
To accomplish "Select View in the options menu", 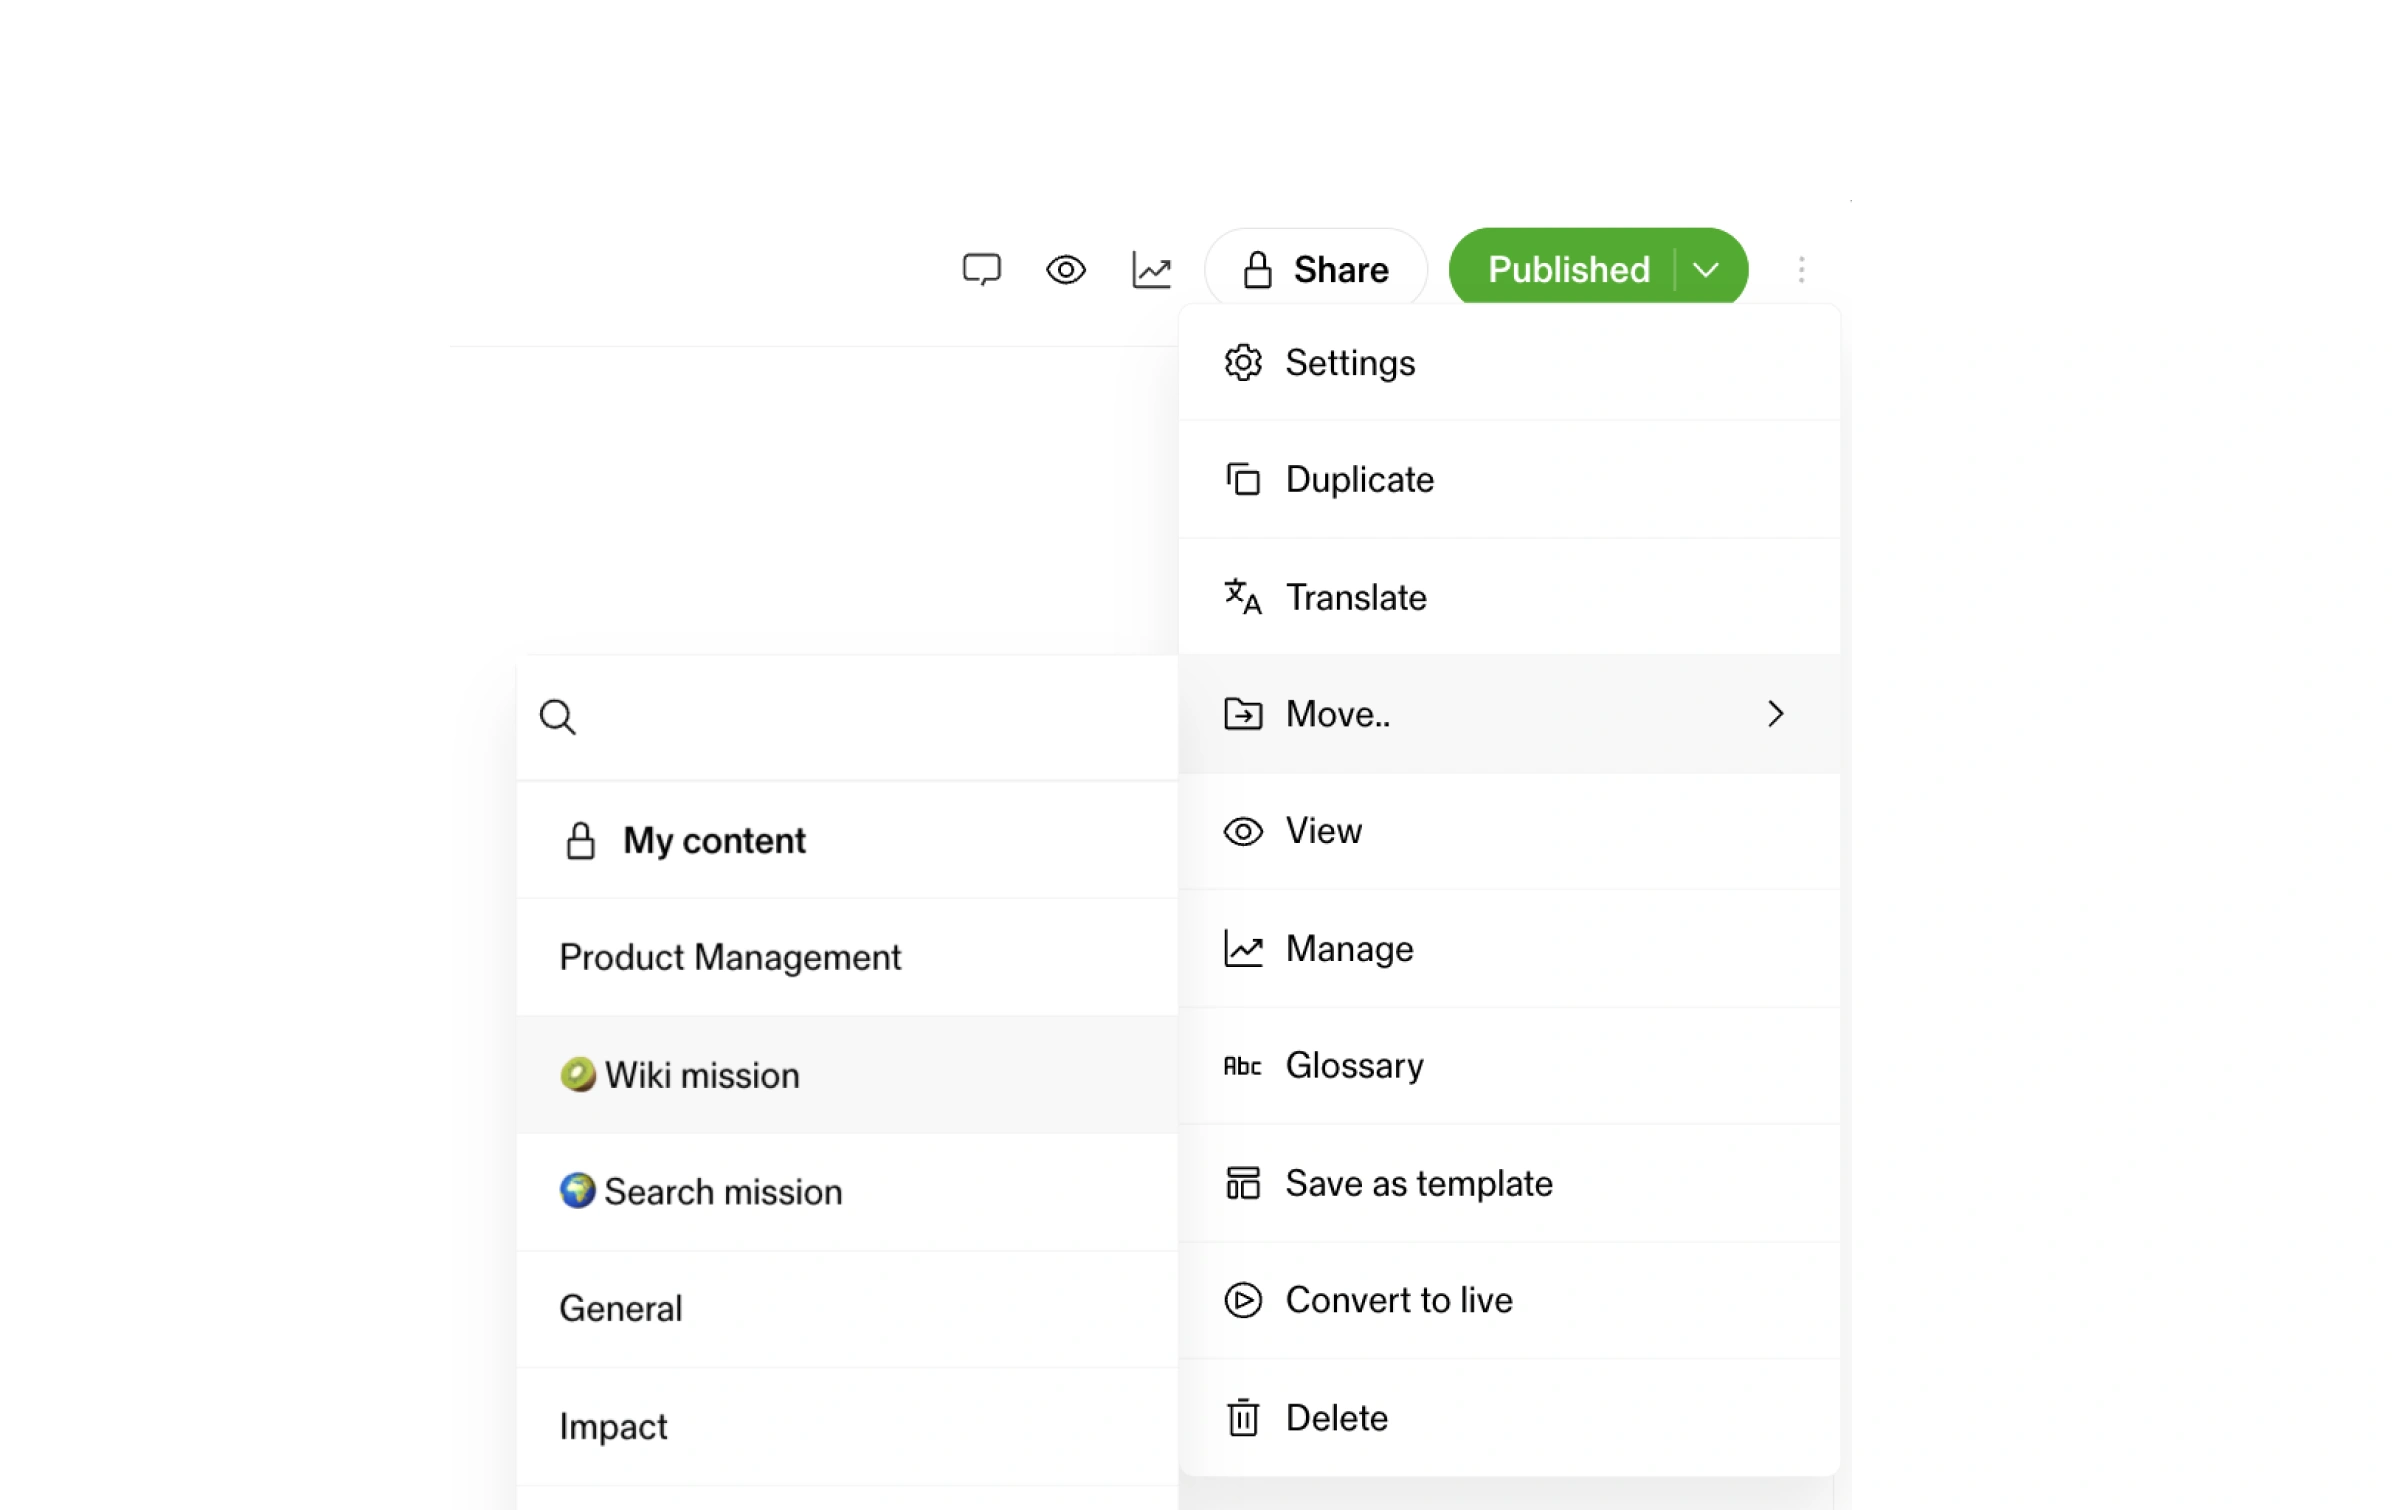I will click(x=1323, y=831).
